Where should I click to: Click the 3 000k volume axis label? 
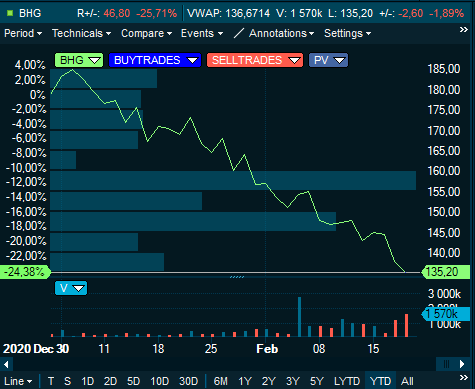444,294
